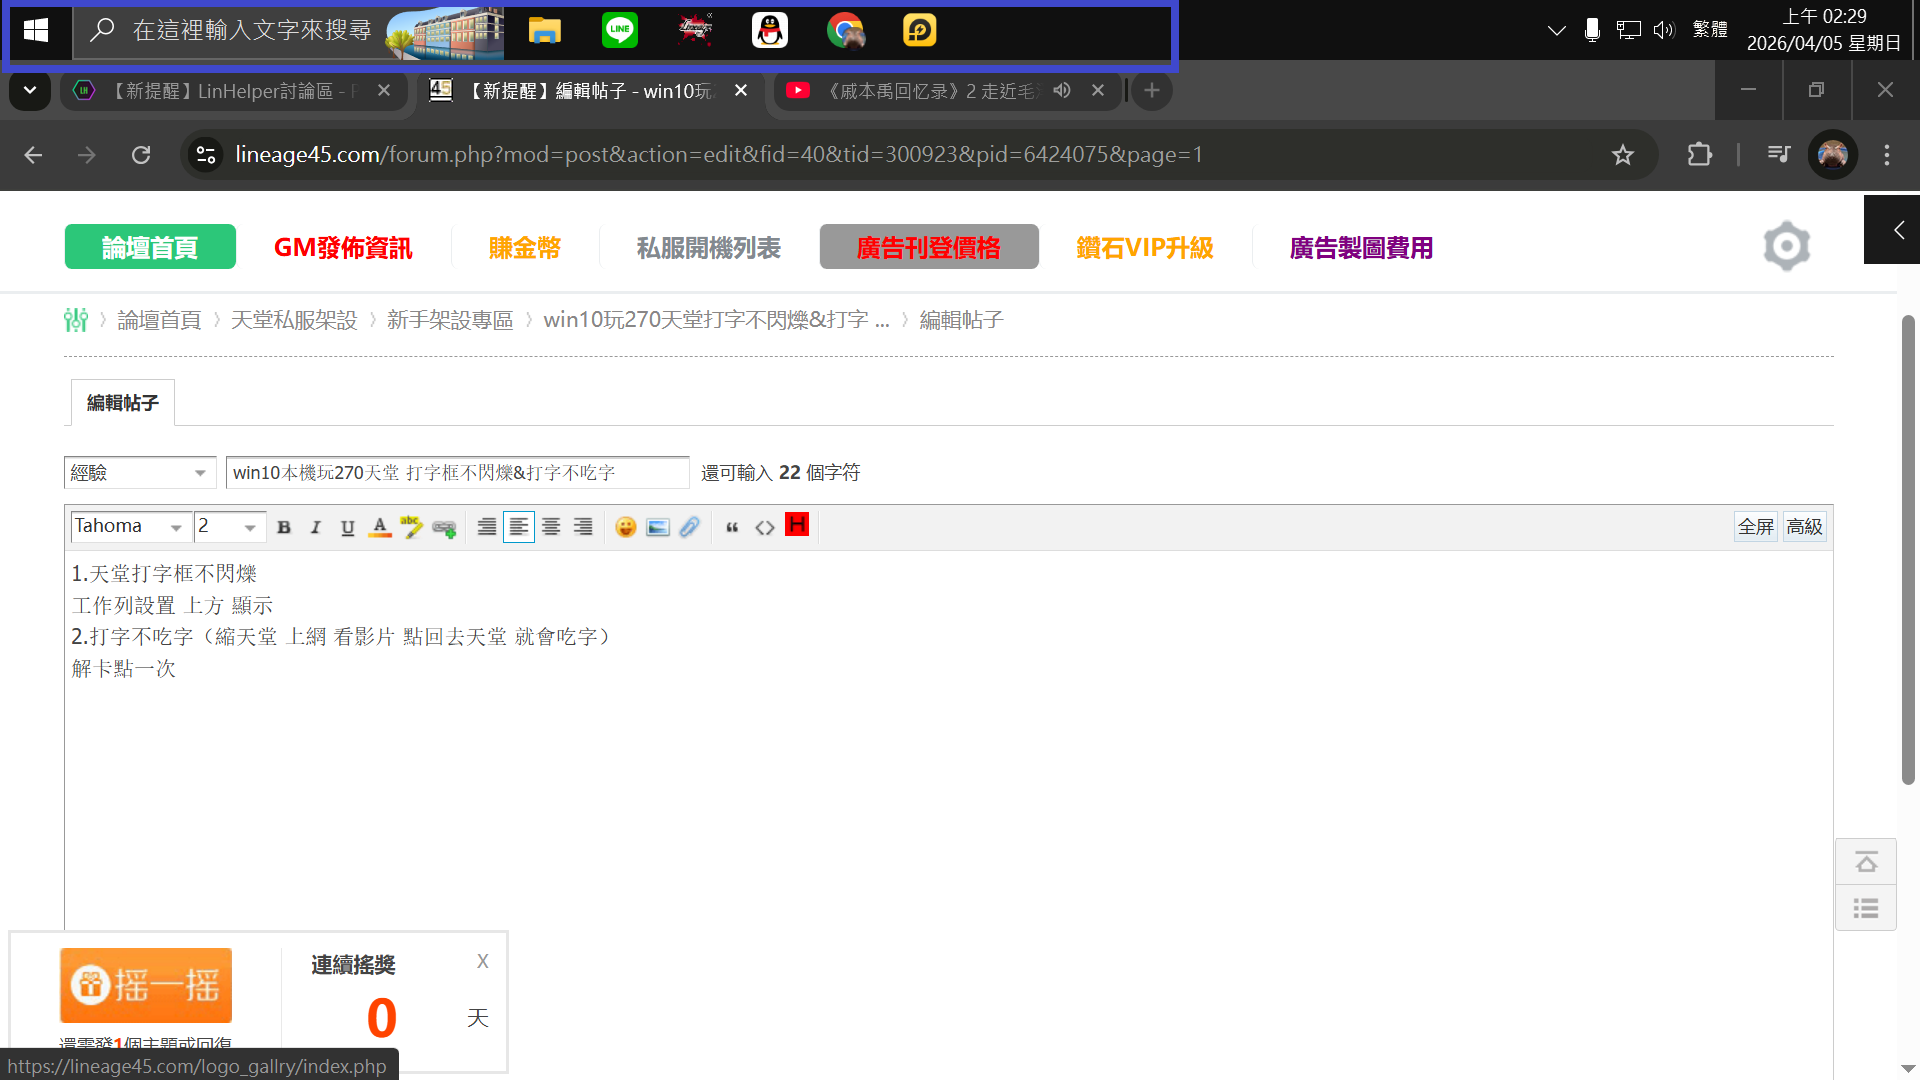Screen dimensions: 1920x1080
Task: Click the gear settings icon in site header
Action: click(x=1787, y=246)
